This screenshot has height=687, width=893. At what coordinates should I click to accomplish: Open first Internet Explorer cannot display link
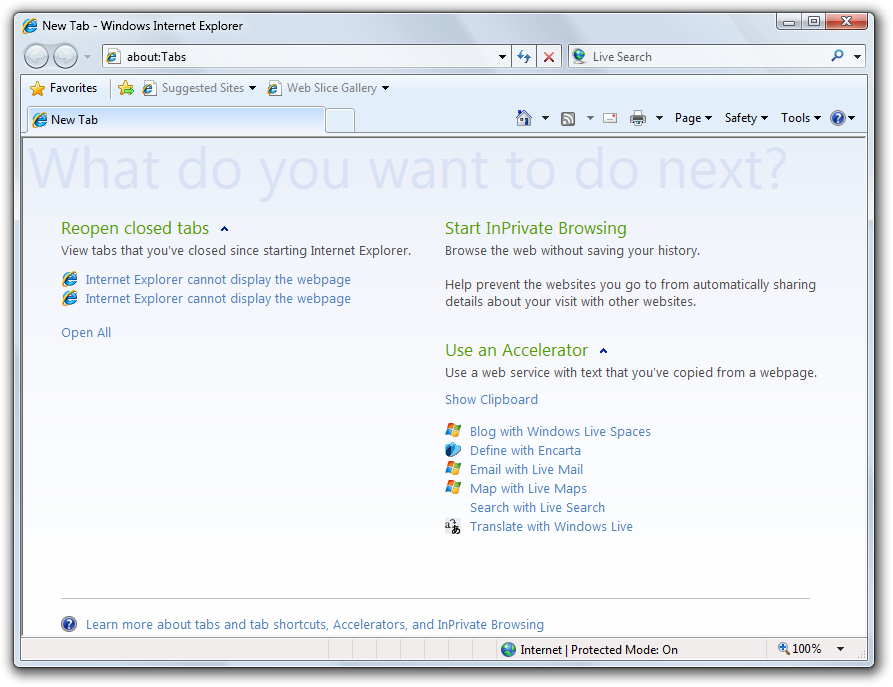coord(218,280)
